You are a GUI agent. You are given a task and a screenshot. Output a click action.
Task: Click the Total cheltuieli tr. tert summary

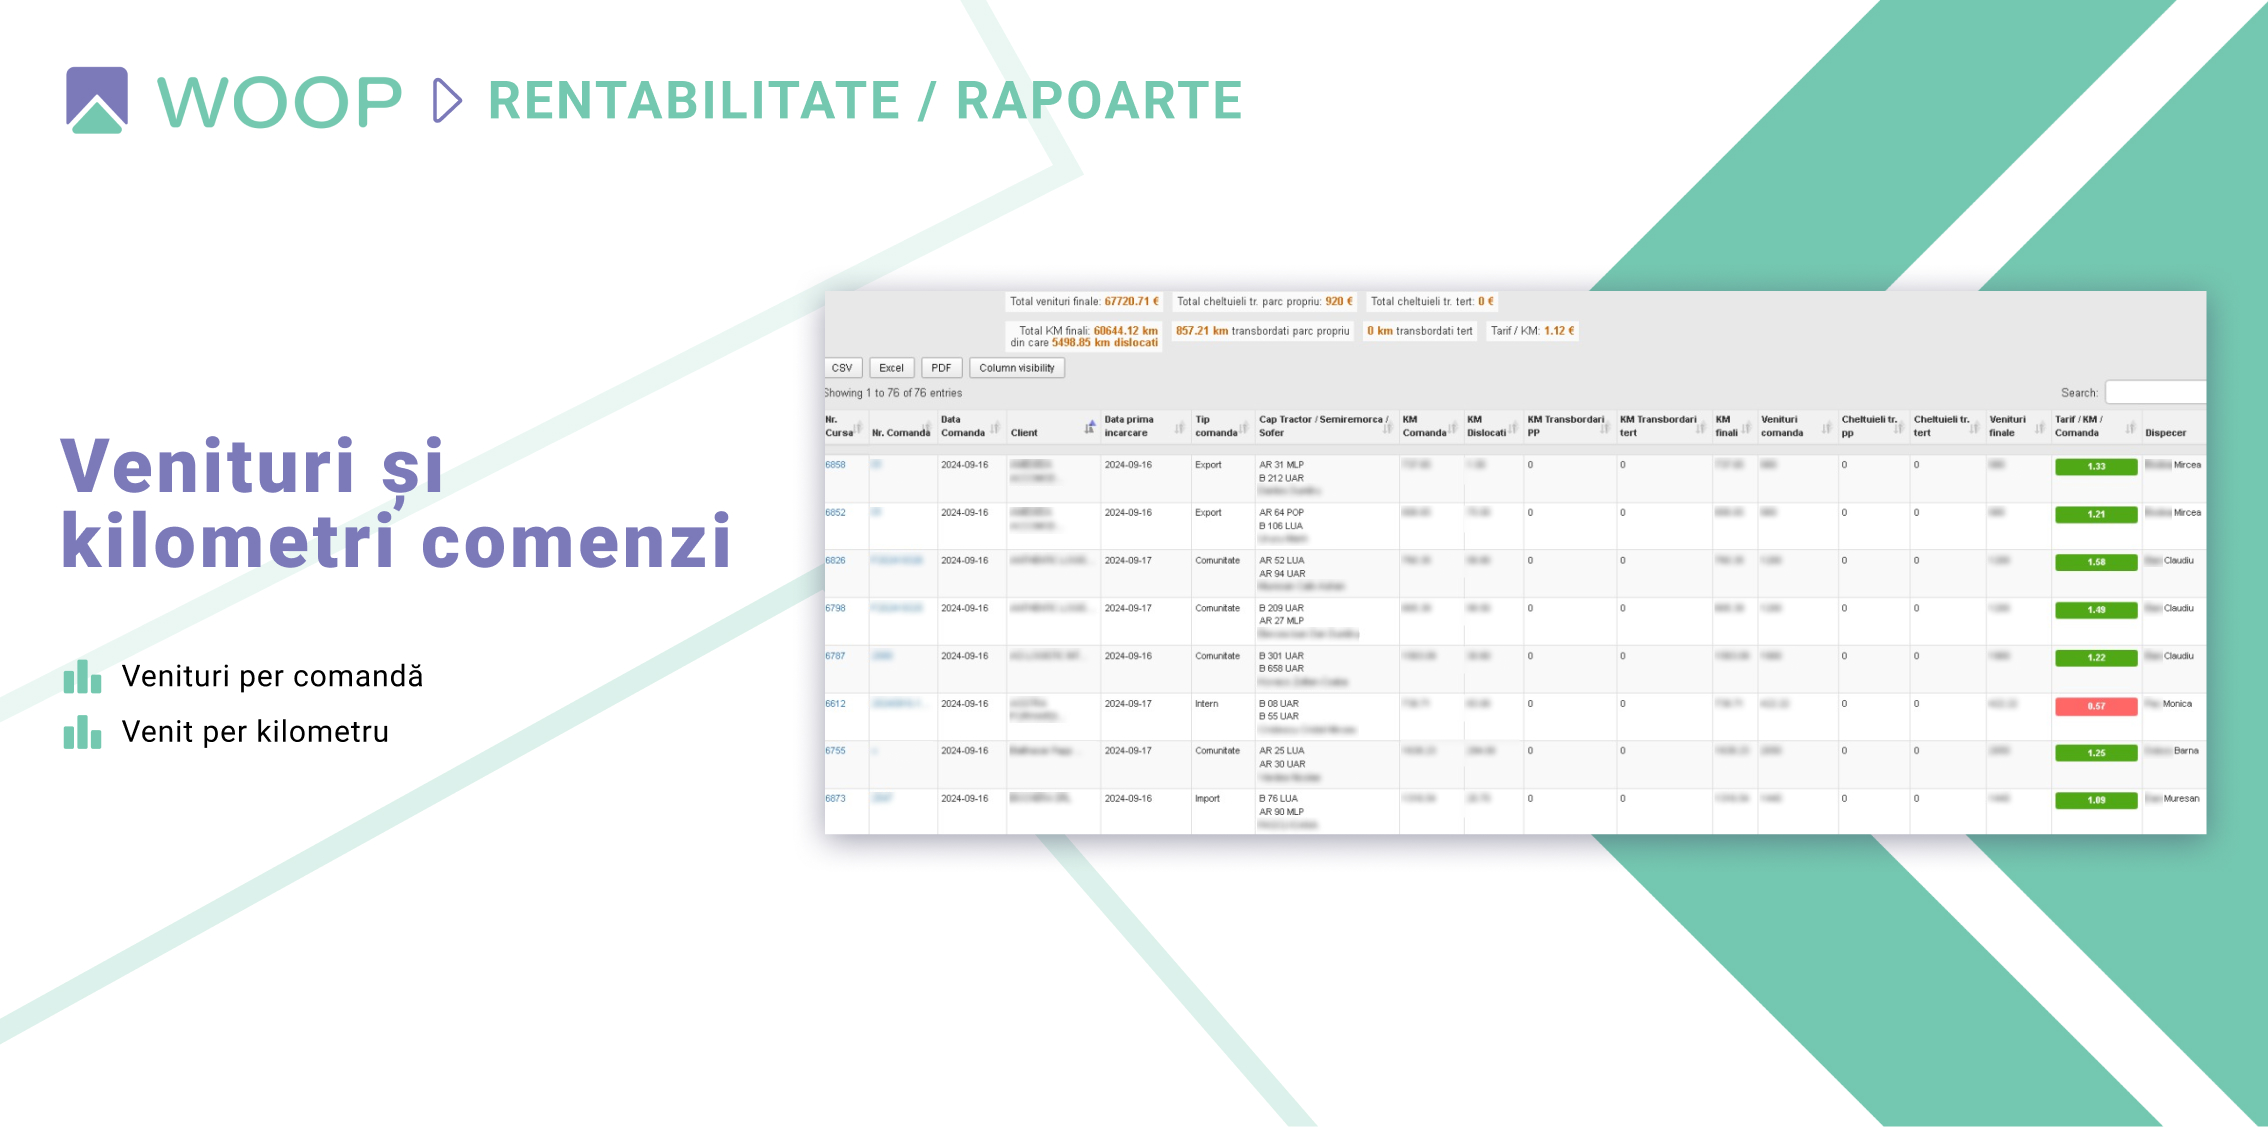pyautogui.click(x=1432, y=302)
